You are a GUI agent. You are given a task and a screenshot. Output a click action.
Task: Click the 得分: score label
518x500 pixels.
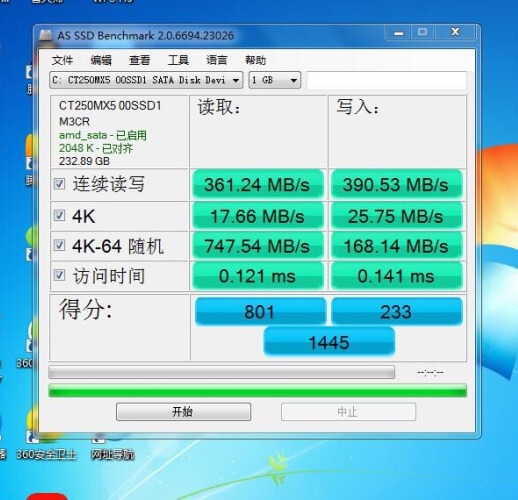(x=86, y=309)
